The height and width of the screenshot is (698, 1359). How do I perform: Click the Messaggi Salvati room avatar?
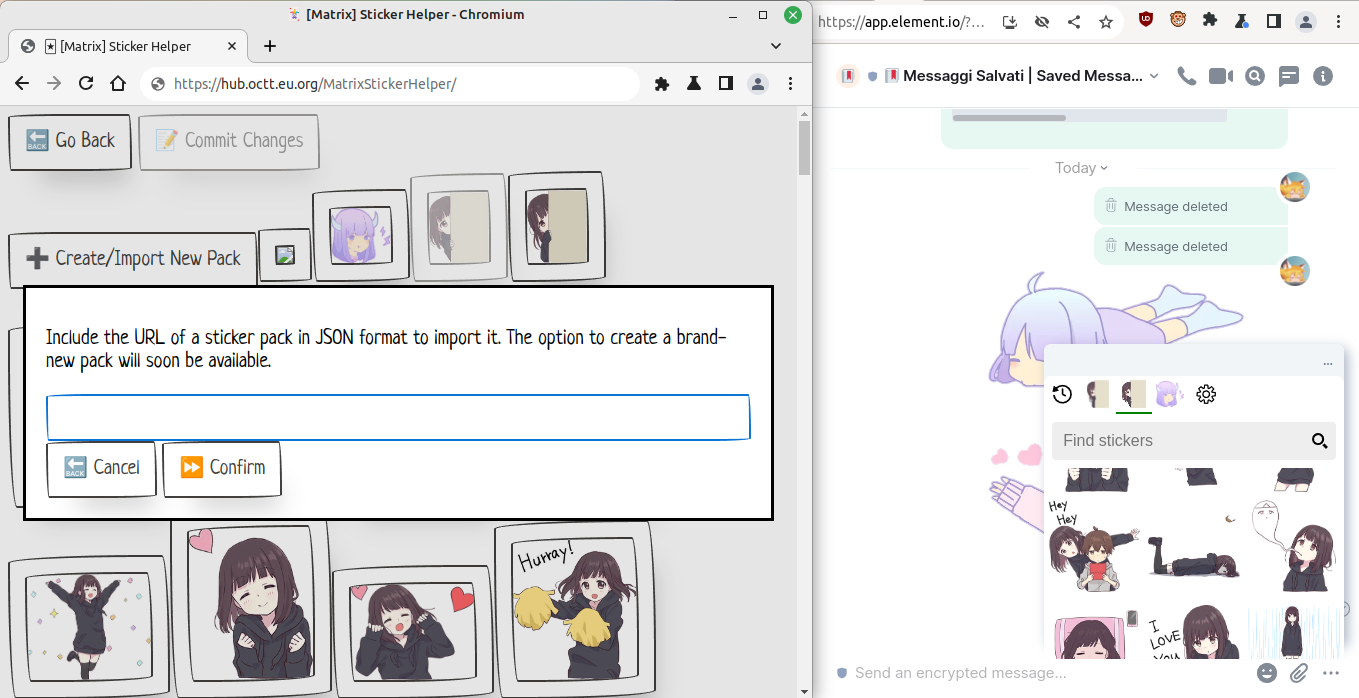pos(848,76)
